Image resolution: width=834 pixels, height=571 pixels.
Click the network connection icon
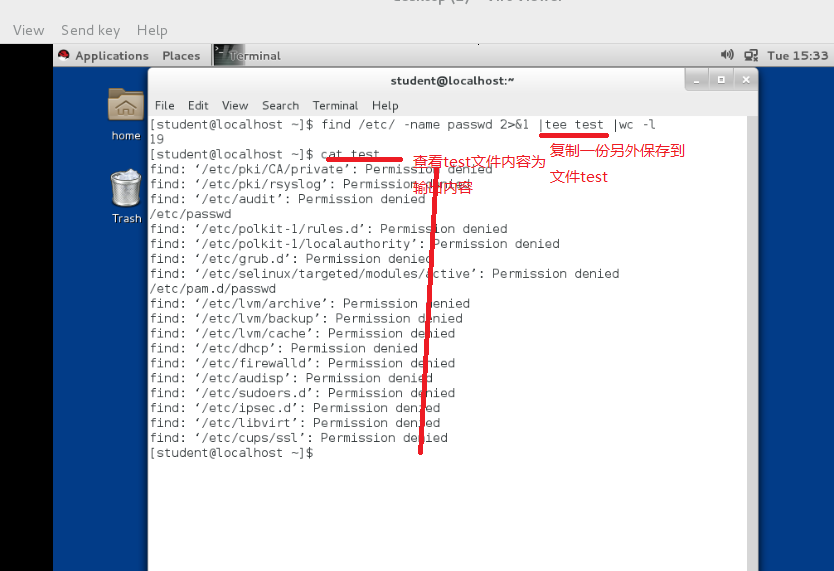tap(751, 55)
